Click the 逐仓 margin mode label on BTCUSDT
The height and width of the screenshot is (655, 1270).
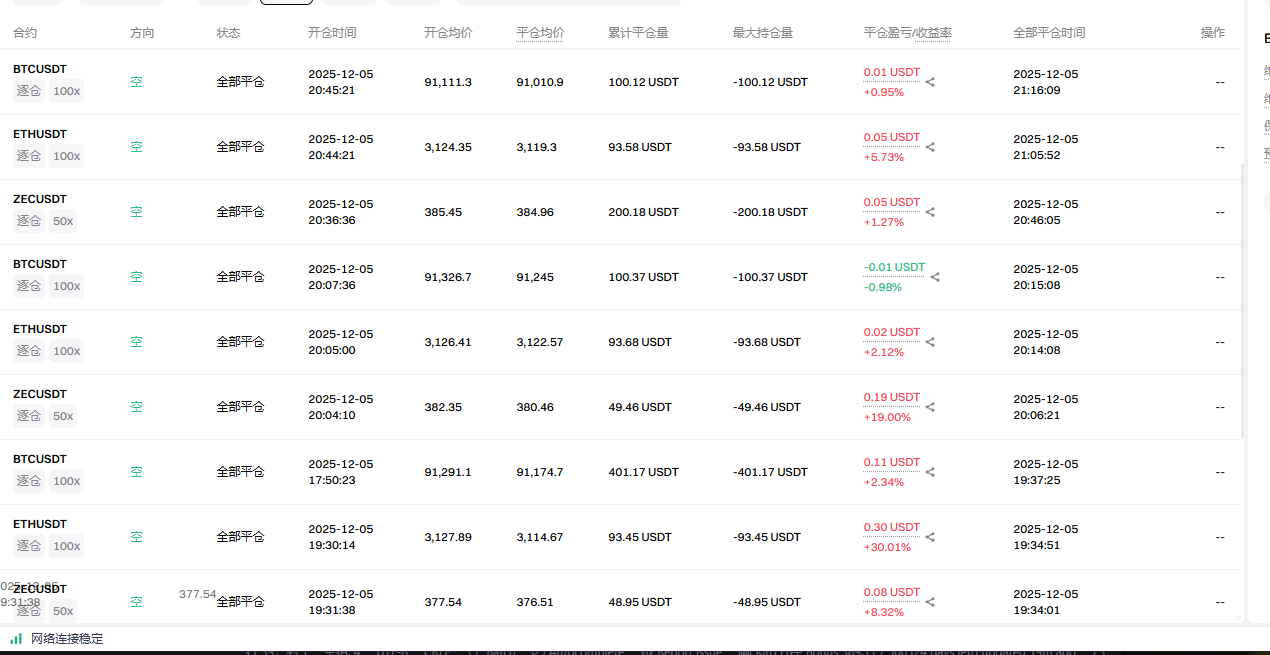coord(29,90)
